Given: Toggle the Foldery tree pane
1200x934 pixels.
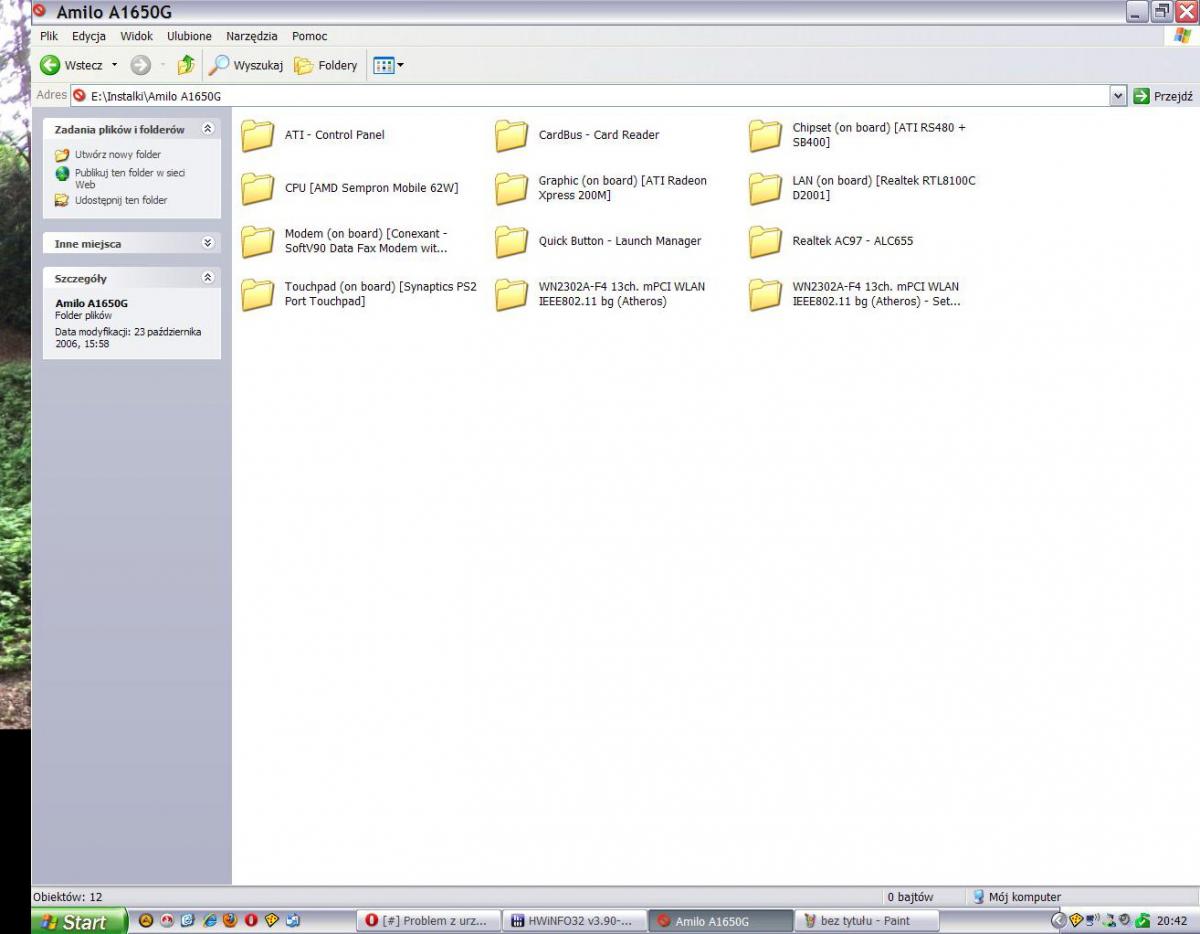Looking at the screenshot, I should [326, 65].
